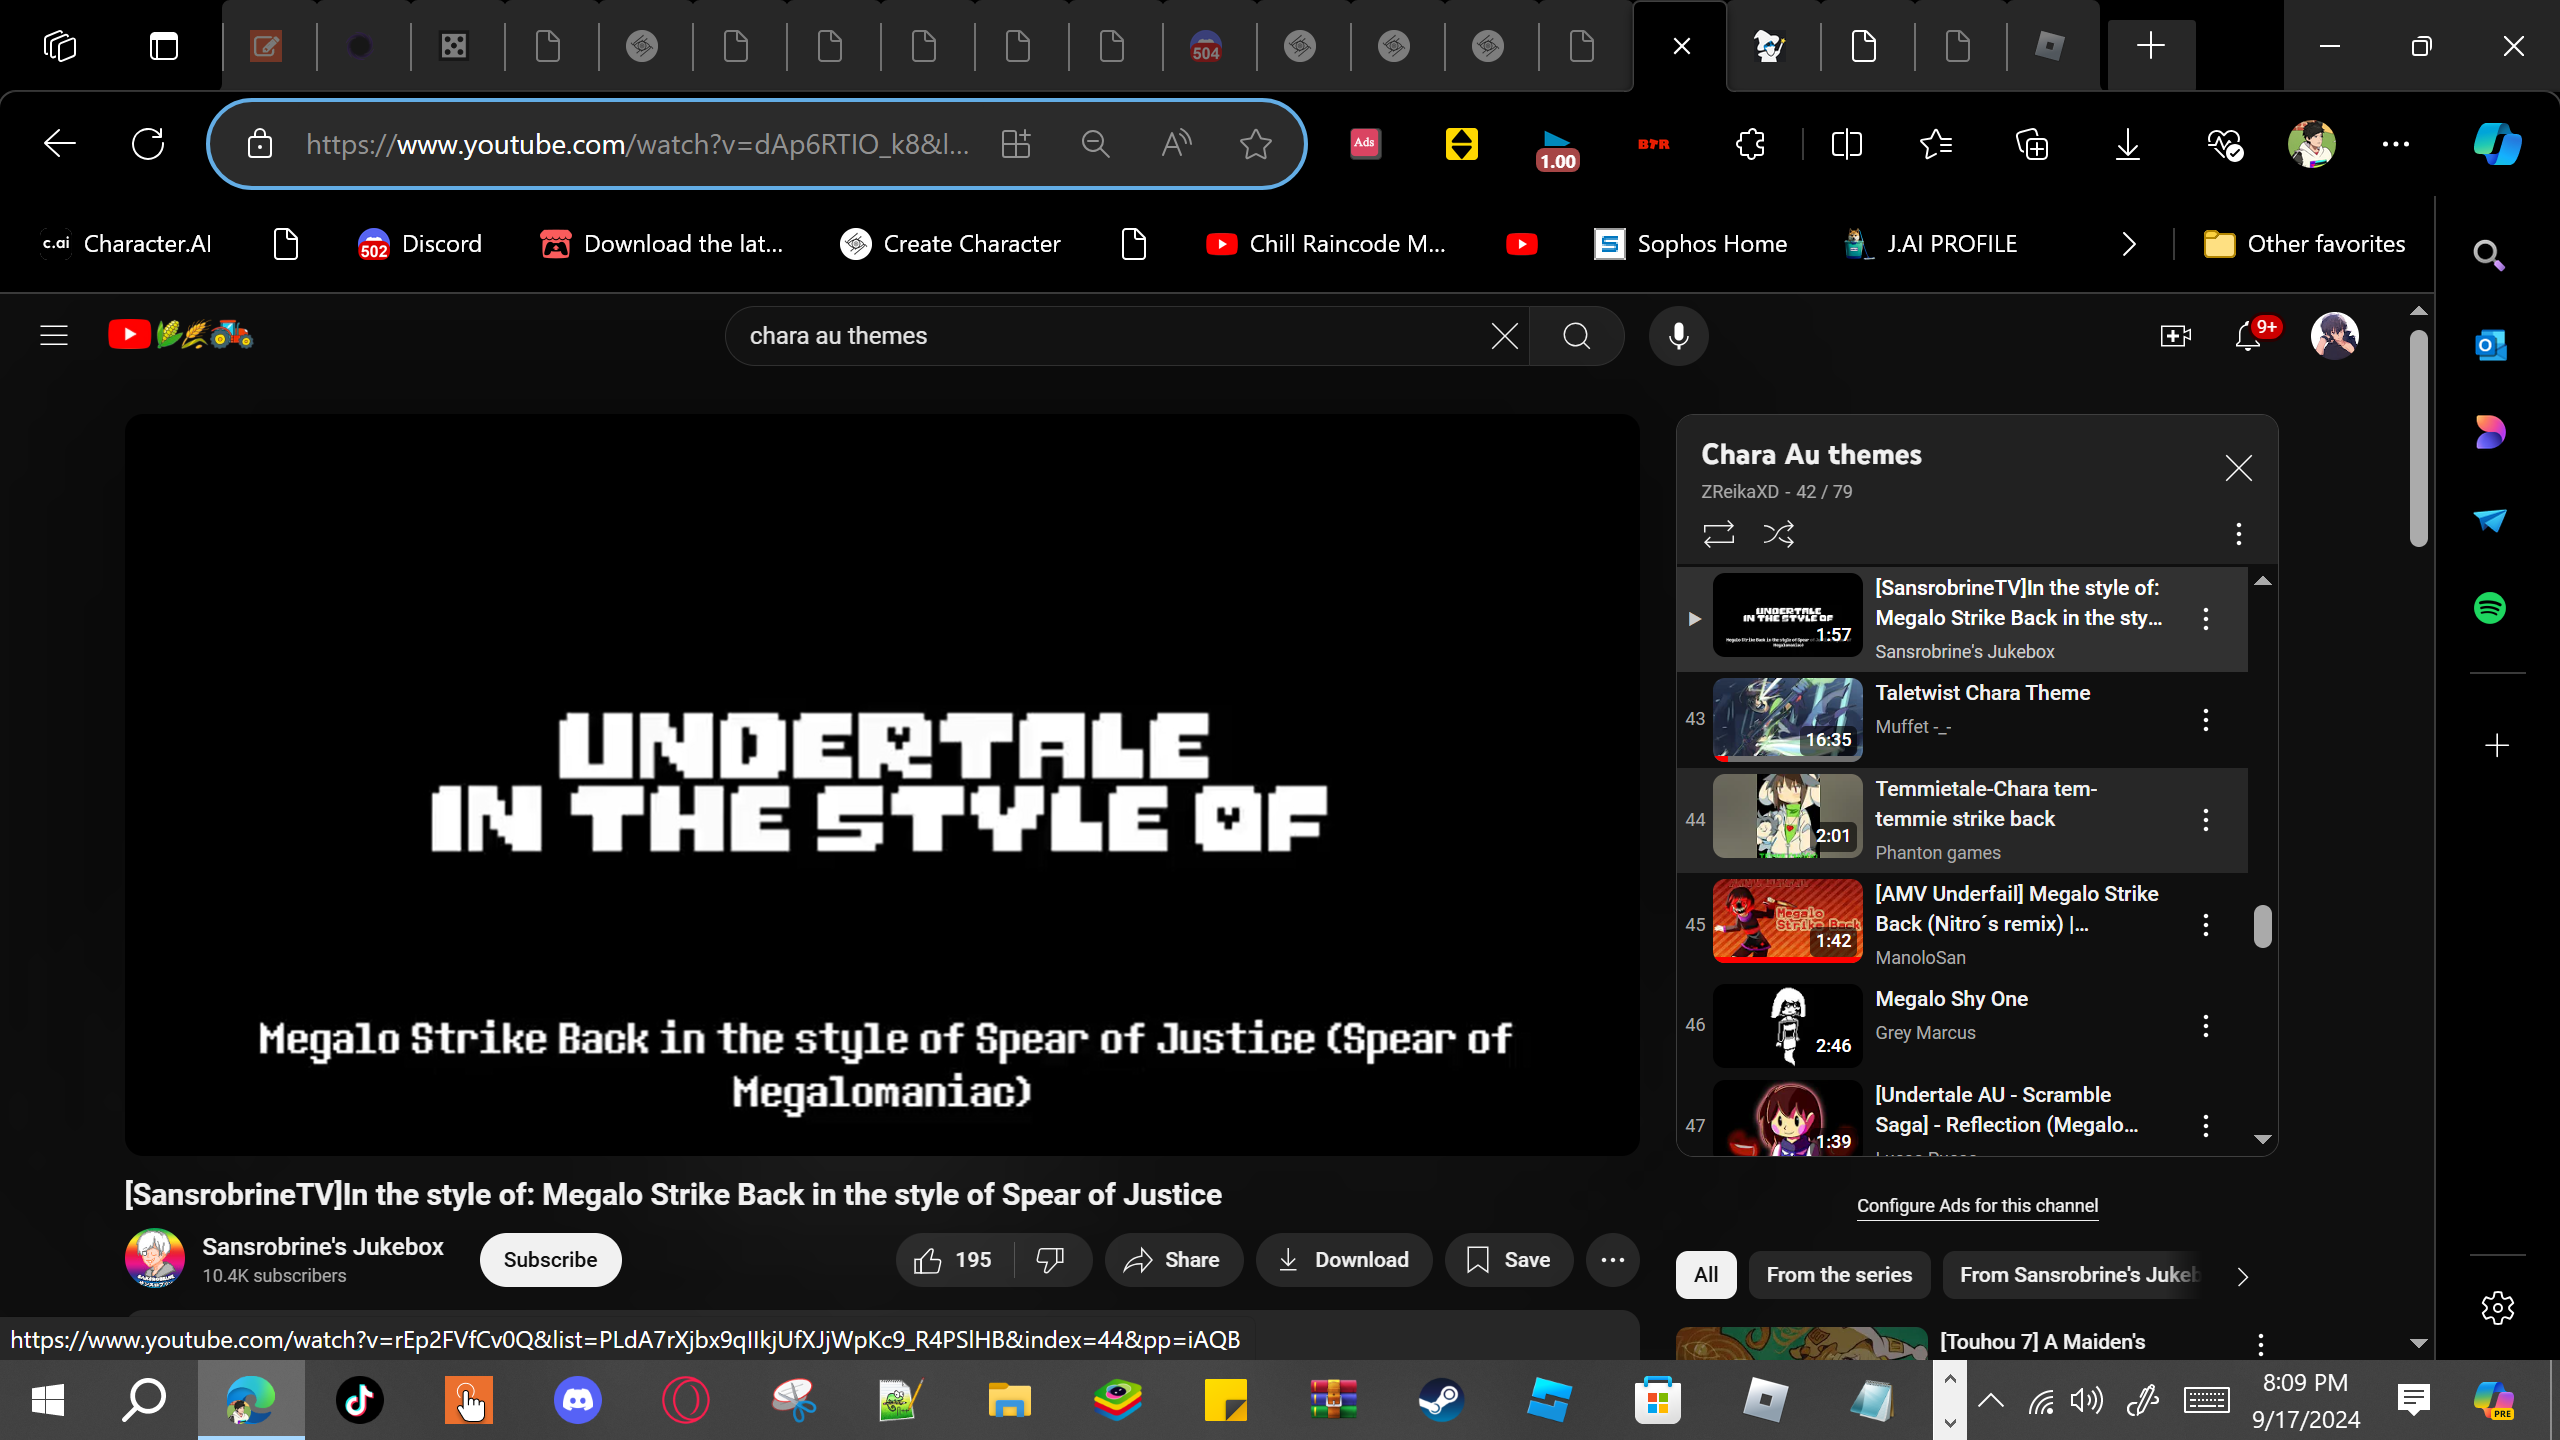The width and height of the screenshot is (2560, 1440).
Task: Show more favorites bar items chevron
Action: 2129,244
